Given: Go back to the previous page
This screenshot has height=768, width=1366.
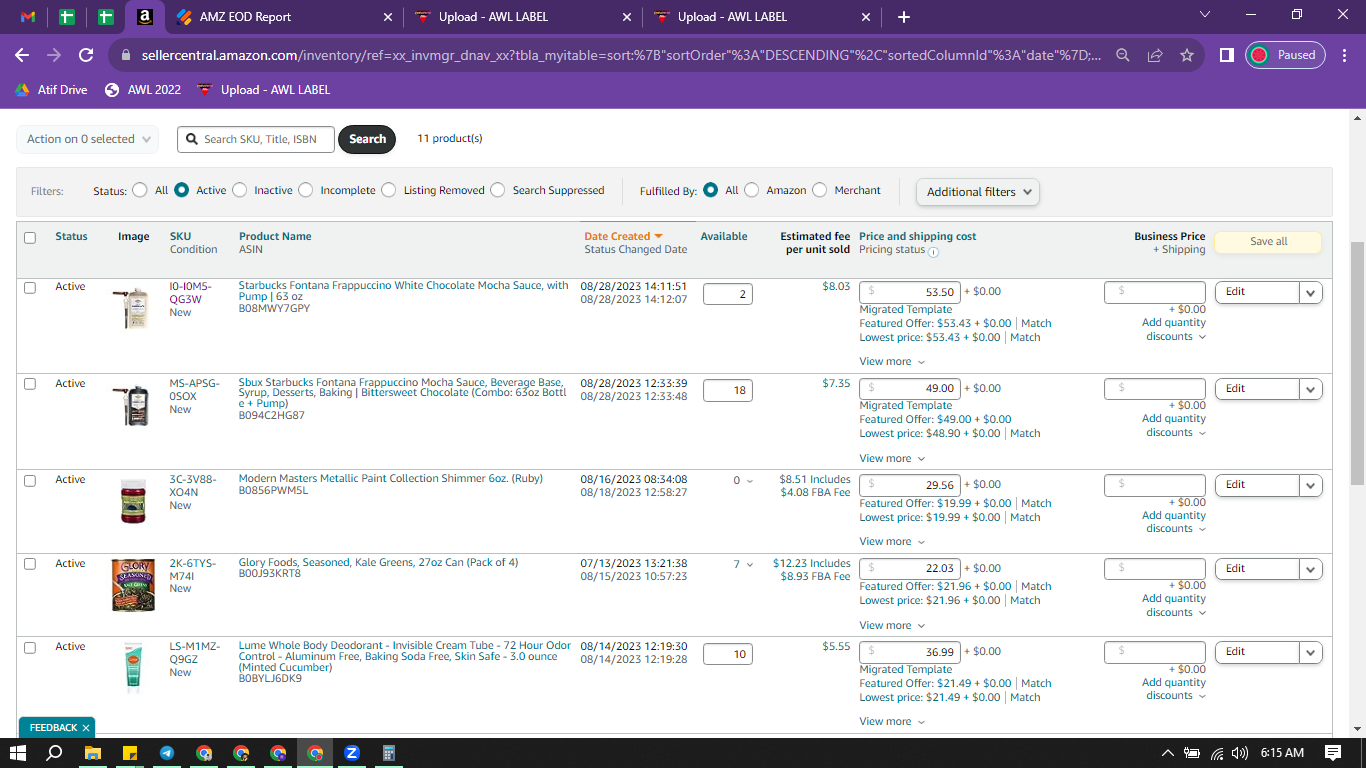Looking at the screenshot, I should click(x=22, y=56).
